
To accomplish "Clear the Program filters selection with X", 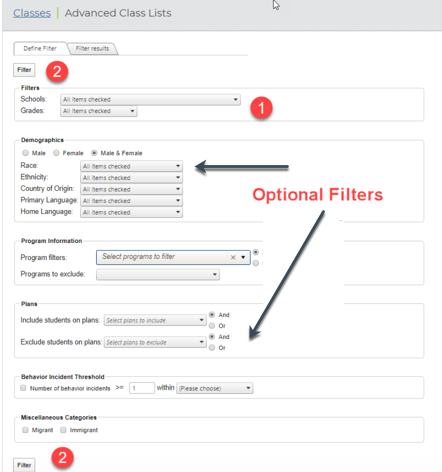I will (x=233, y=257).
